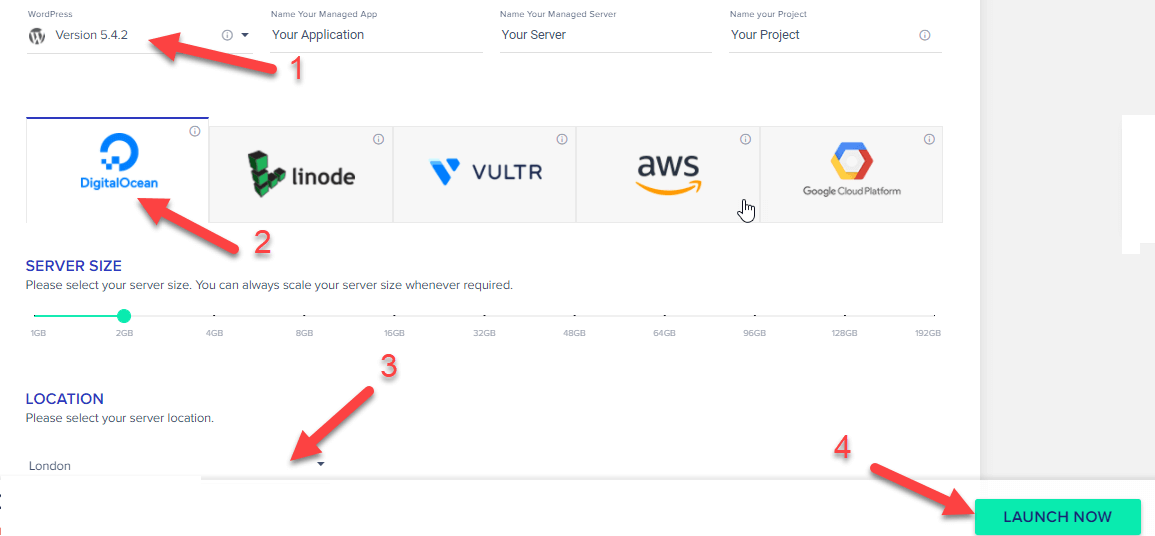The height and width of the screenshot is (536, 1155).
Task: Click the Your Server name field
Action: click(x=605, y=35)
